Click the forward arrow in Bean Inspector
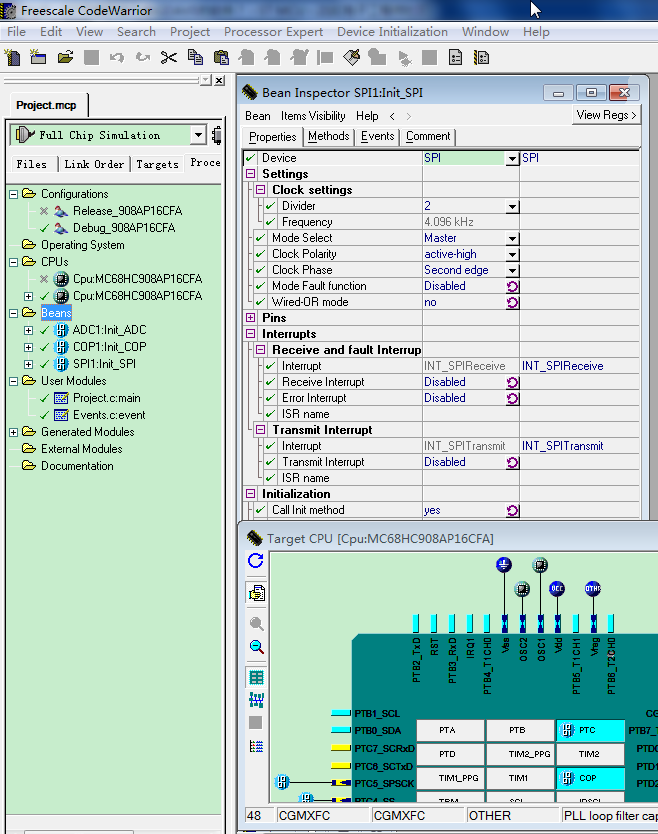The height and width of the screenshot is (834, 658). pos(409,116)
